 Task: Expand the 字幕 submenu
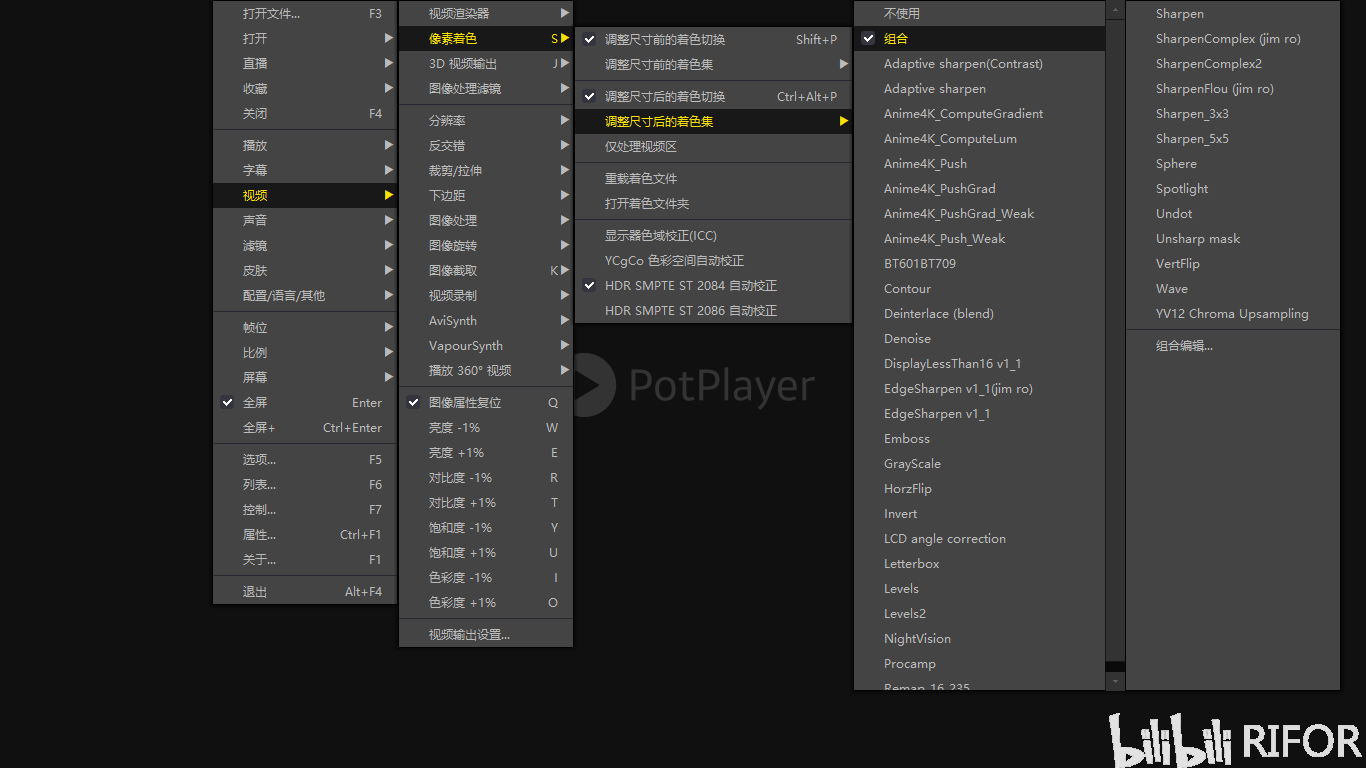pyautogui.click(x=305, y=170)
